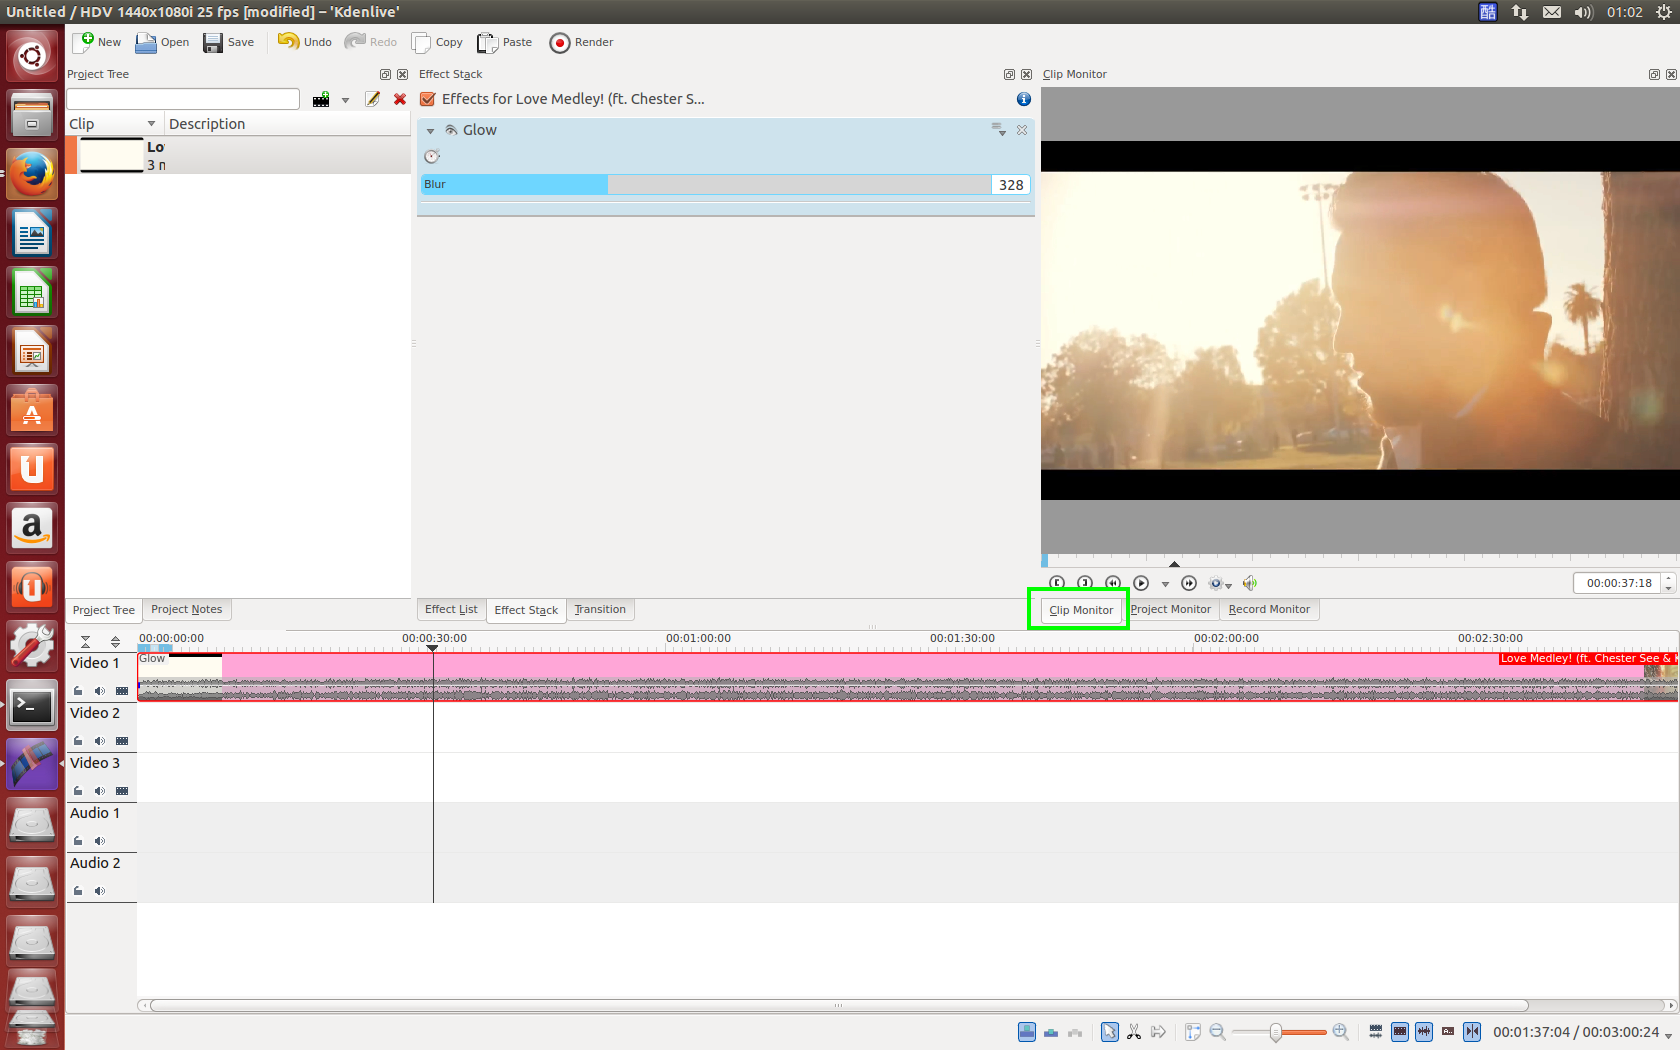Switch to the Project Notes tab
1680x1050 pixels.
187,609
